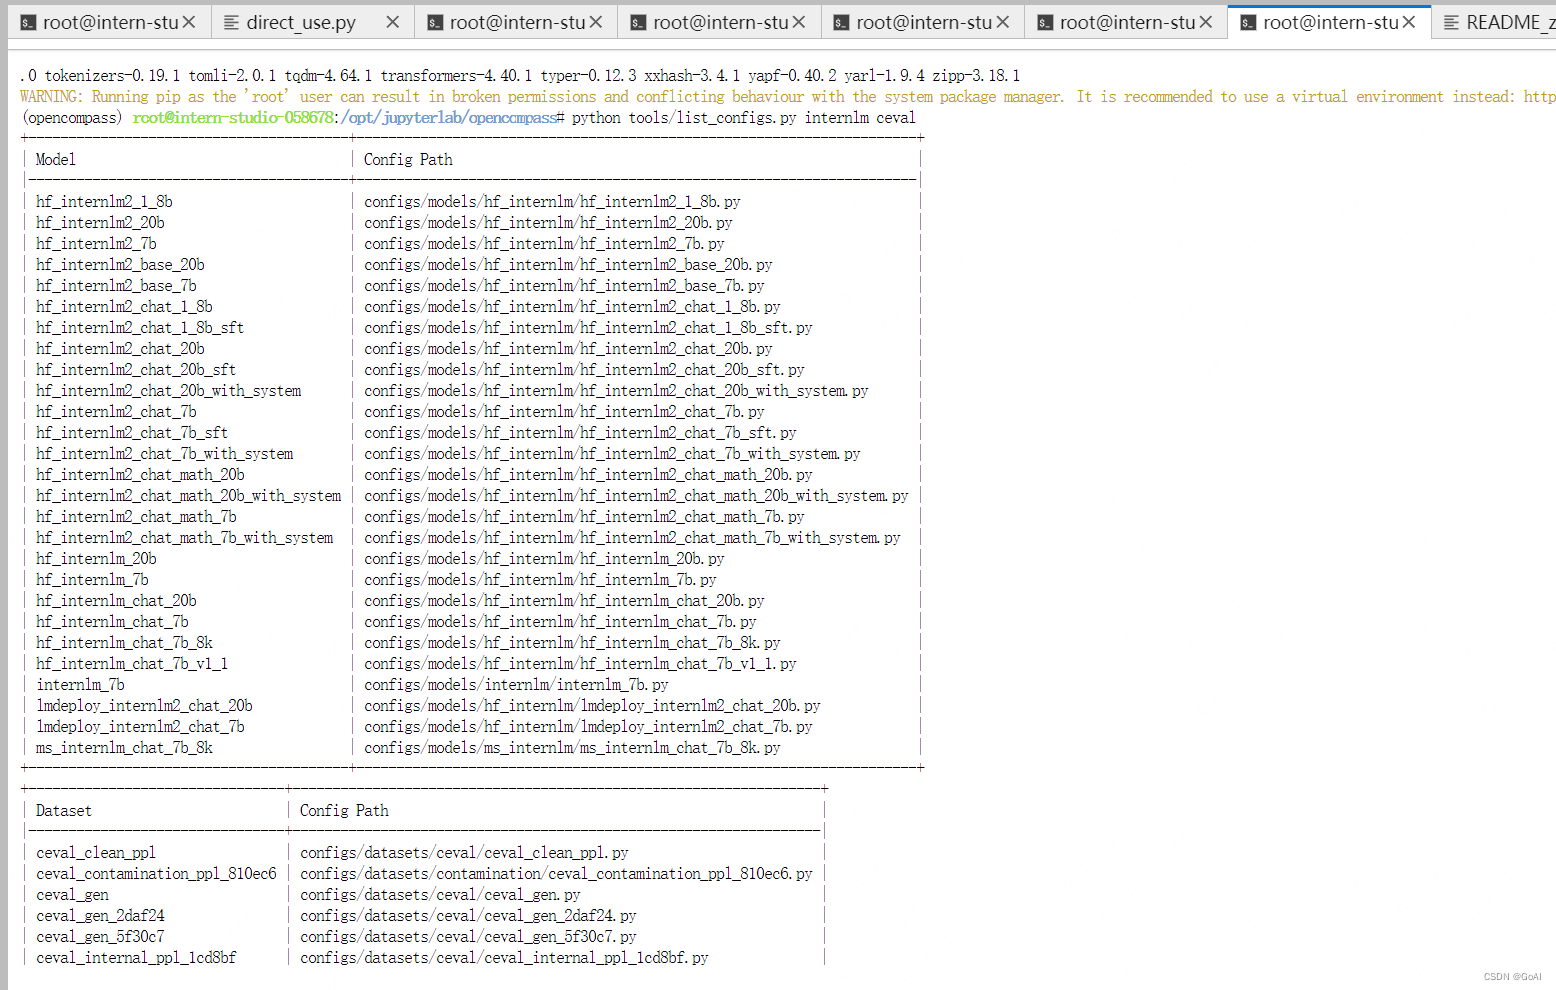The width and height of the screenshot is (1556, 990).
Task: Click the model name 'internlm_7b'
Action: (80, 685)
